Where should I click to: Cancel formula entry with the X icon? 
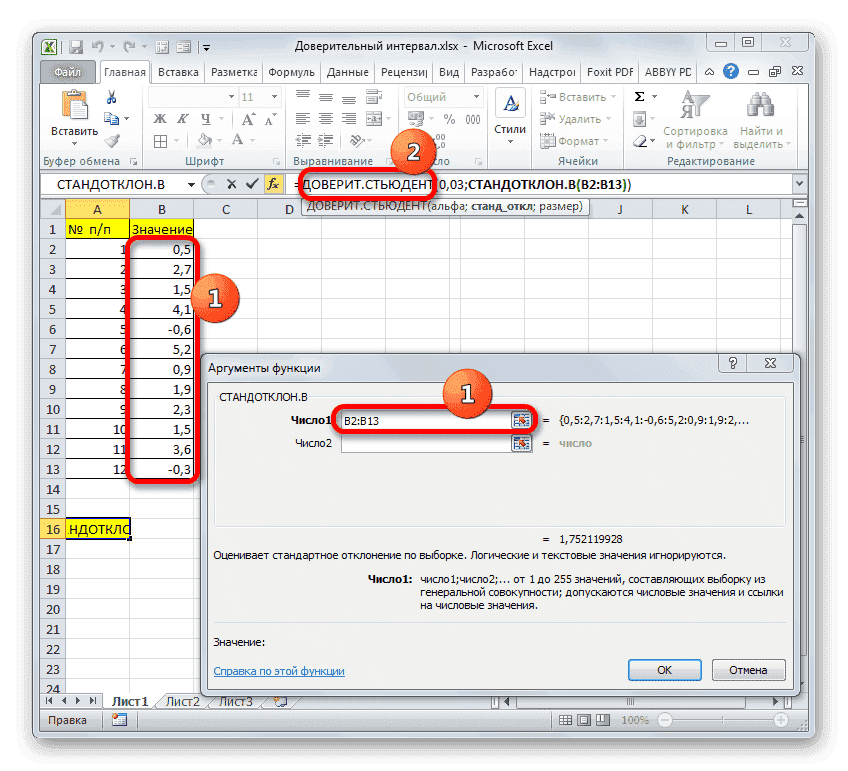232,184
